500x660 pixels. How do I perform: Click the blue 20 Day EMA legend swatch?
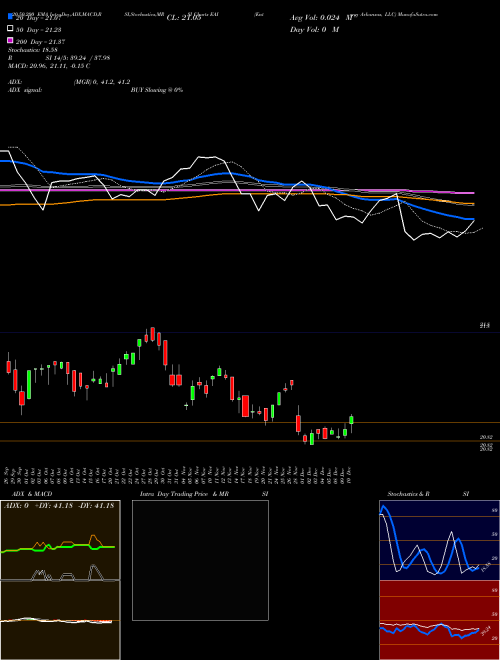[x=10, y=17]
